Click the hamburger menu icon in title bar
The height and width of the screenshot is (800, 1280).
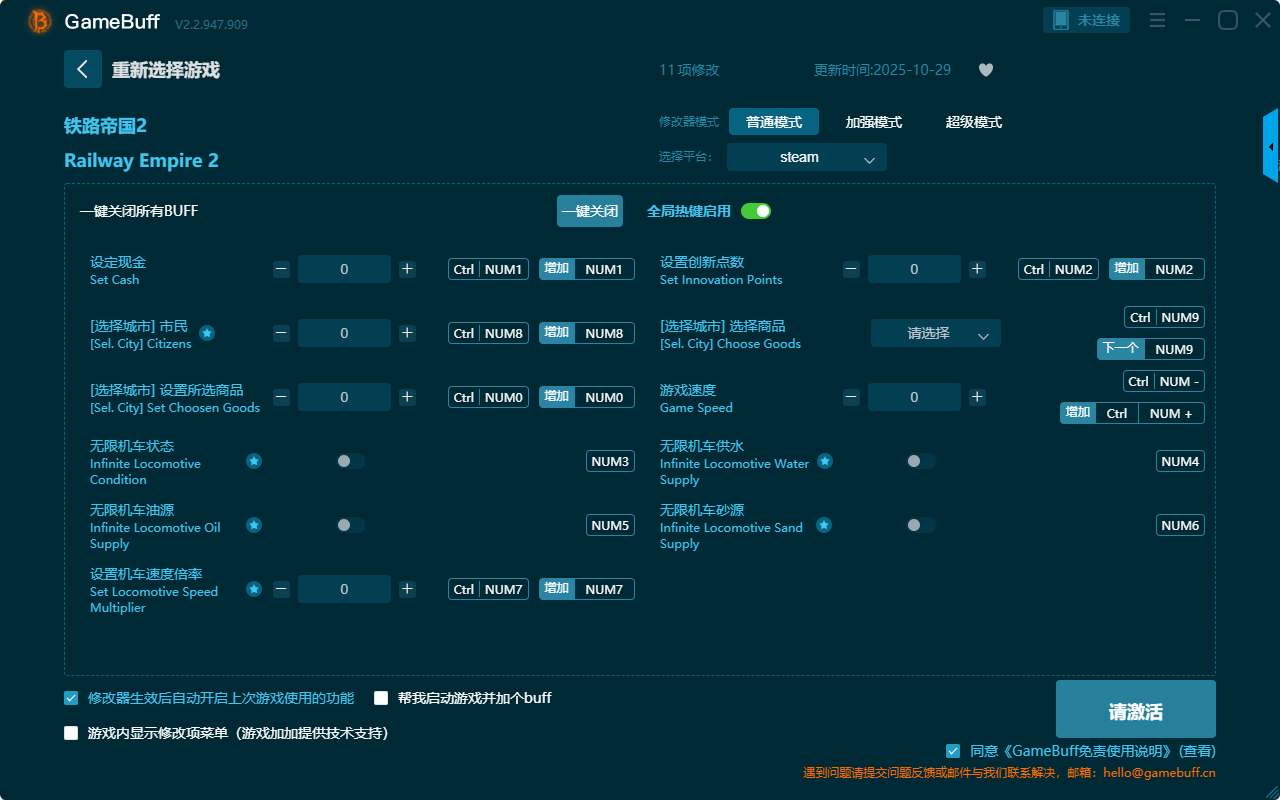(1157, 20)
